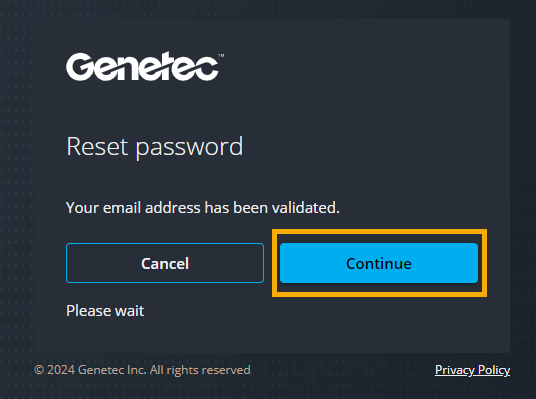Image resolution: width=536 pixels, height=399 pixels.
Task: Click the Please wait status text
Action: 105,311
